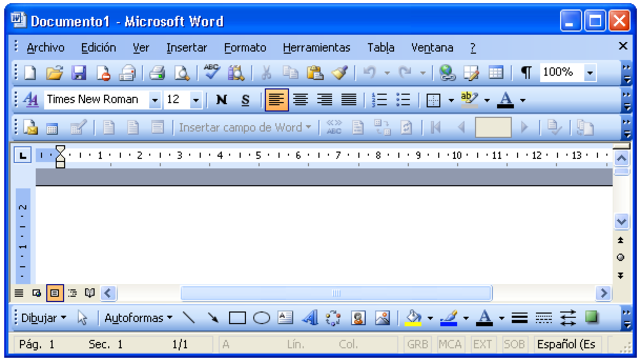The image size is (640, 362).
Task: Save the document with the floppy disk icon
Action: [79, 73]
